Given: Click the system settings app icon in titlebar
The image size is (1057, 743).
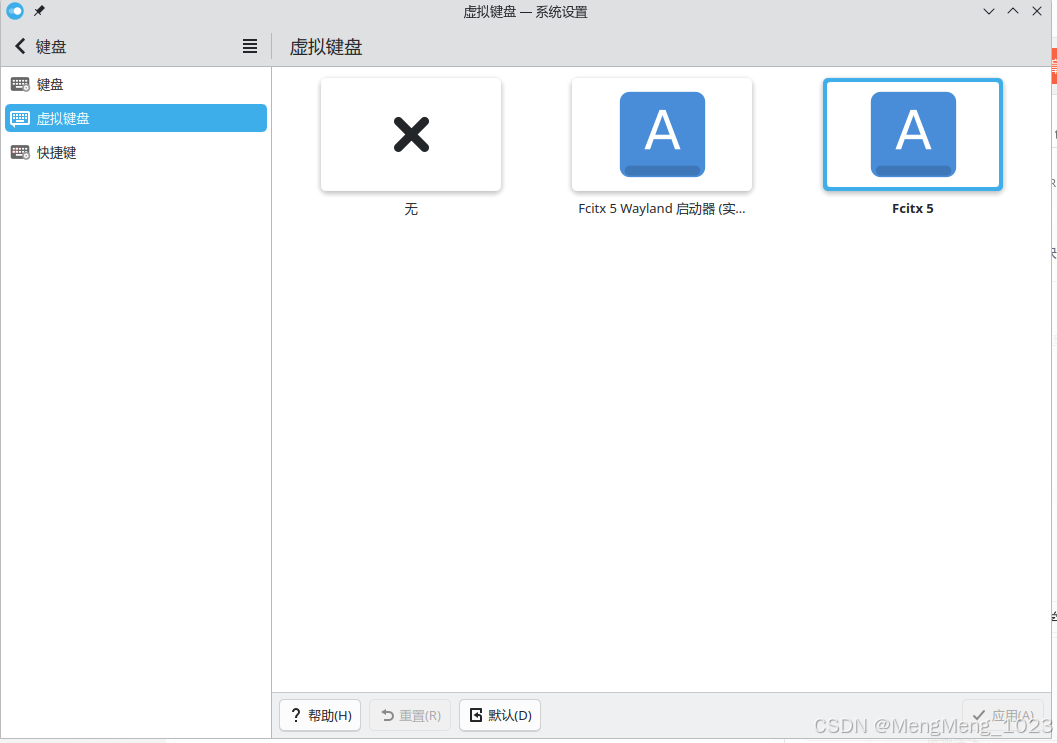Looking at the screenshot, I should [15, 11].
